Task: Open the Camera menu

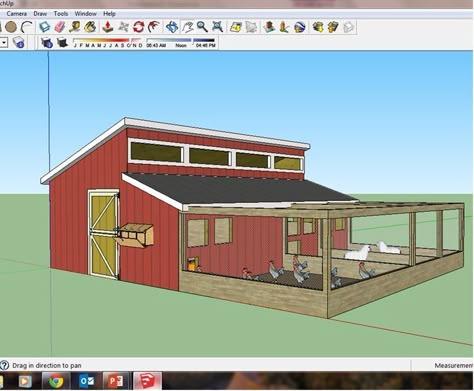Action: [x=17, y=14]
